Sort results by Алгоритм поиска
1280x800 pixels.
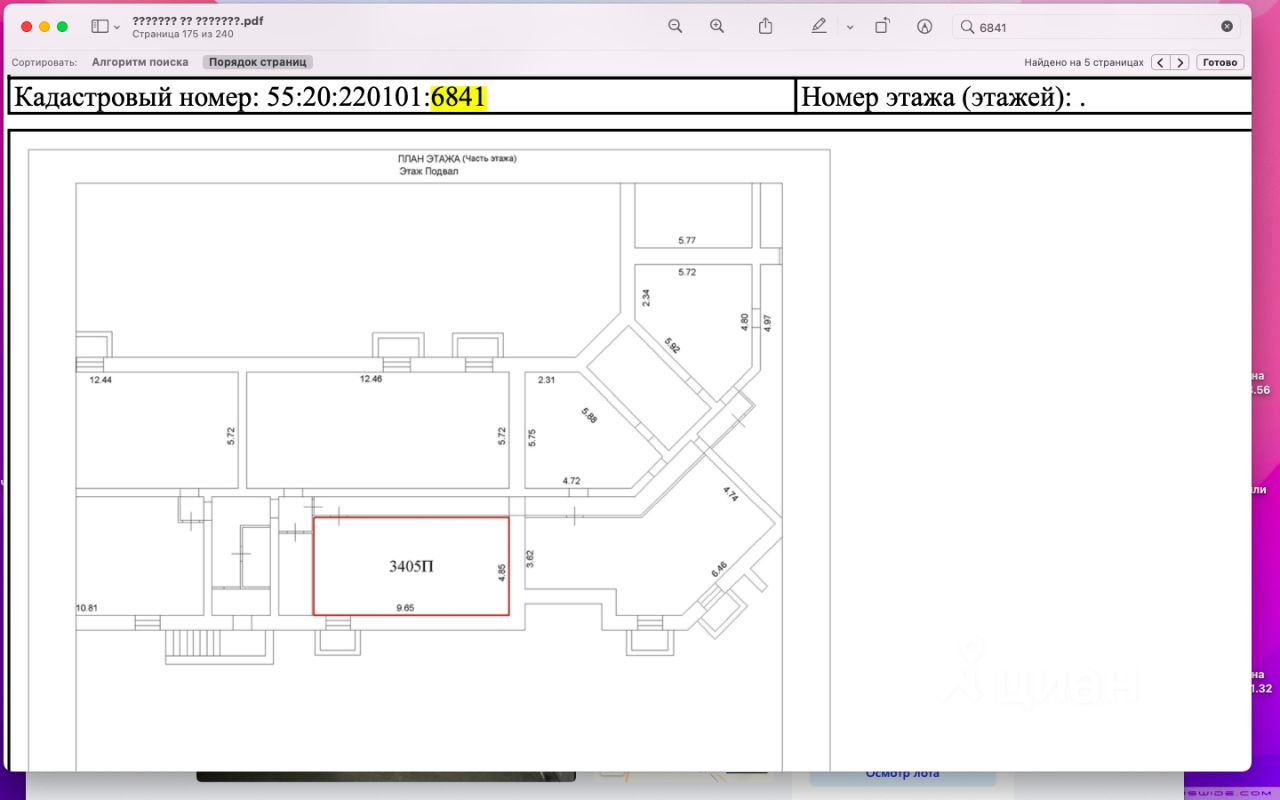pyautogui.click(x=140, y=62)
